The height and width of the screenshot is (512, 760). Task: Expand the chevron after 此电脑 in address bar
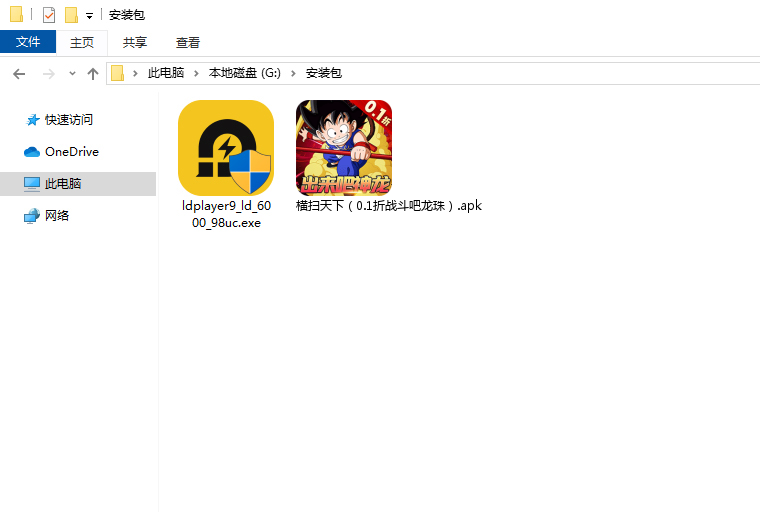(x=196, y=73)
